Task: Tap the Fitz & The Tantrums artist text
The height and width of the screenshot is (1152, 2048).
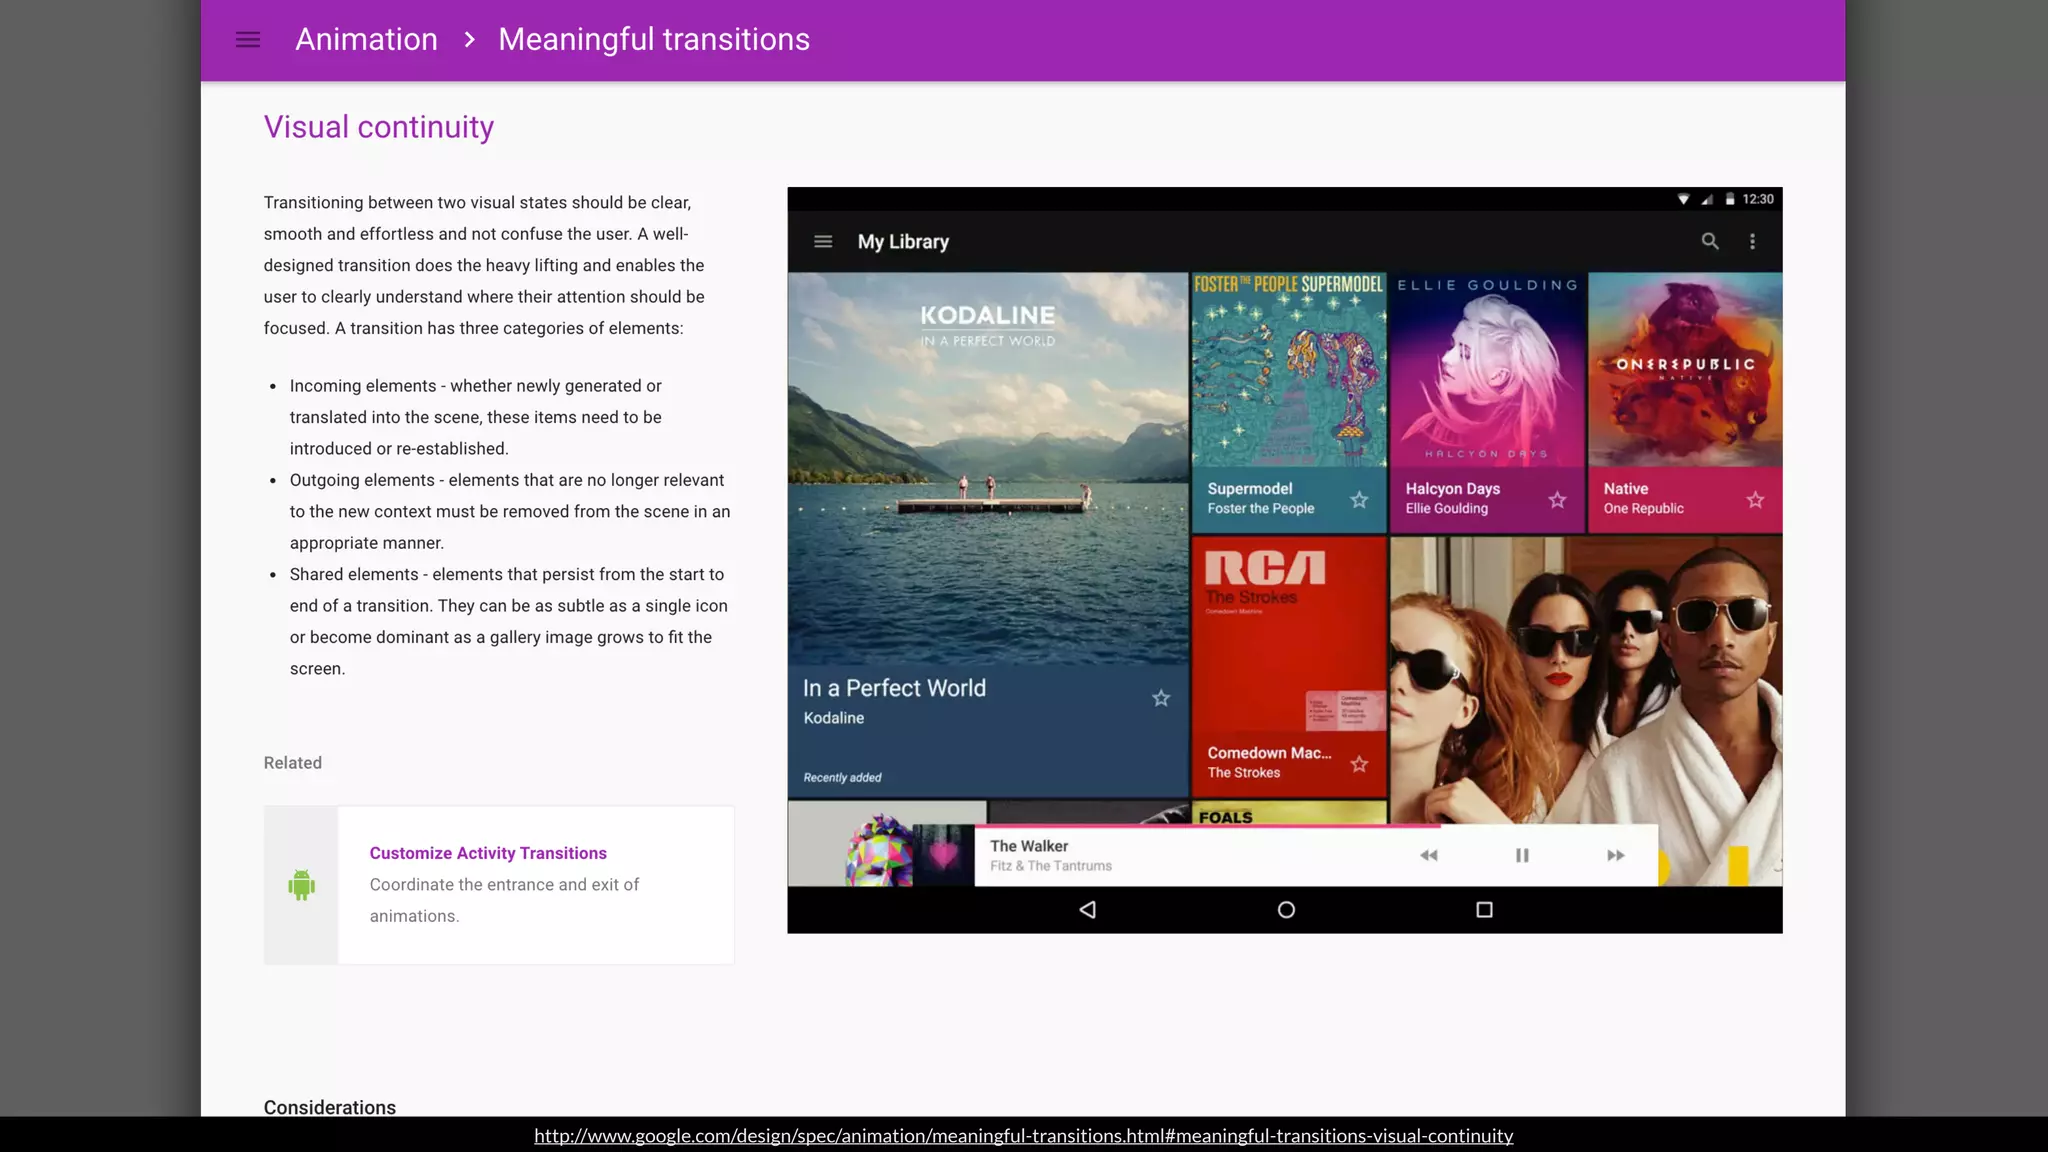Action: point(1051,866)
